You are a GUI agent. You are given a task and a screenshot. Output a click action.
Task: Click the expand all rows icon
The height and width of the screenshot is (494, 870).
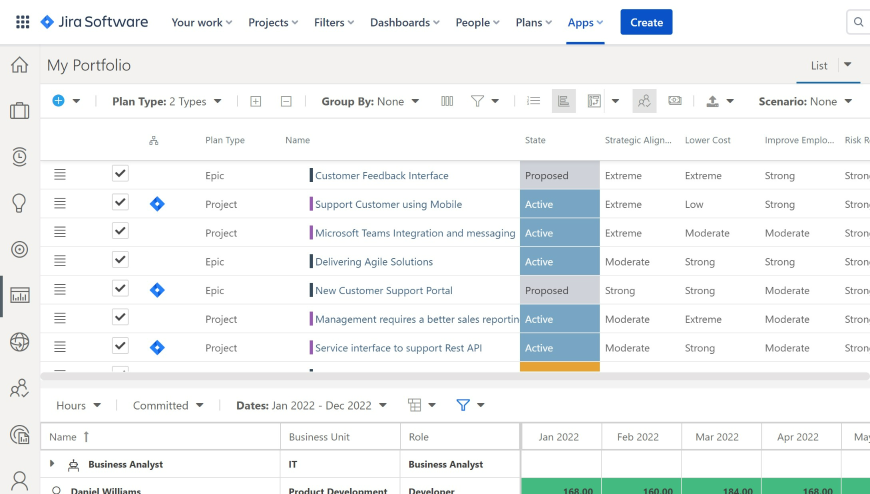click(x=256, y=101)
